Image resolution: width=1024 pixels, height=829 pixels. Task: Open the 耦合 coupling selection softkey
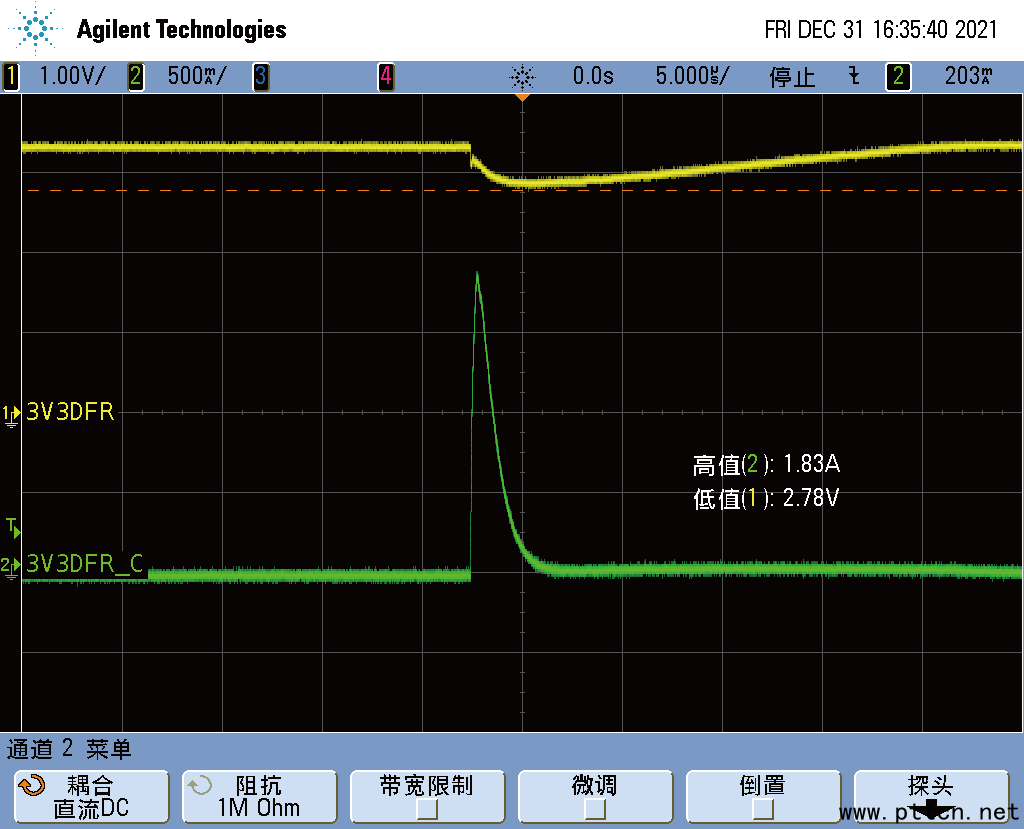point(91,797)
